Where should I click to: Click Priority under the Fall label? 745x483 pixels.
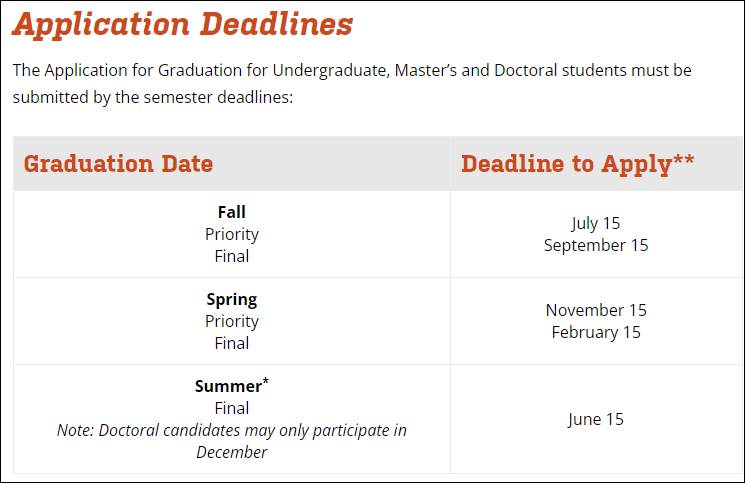pos(231,234)
